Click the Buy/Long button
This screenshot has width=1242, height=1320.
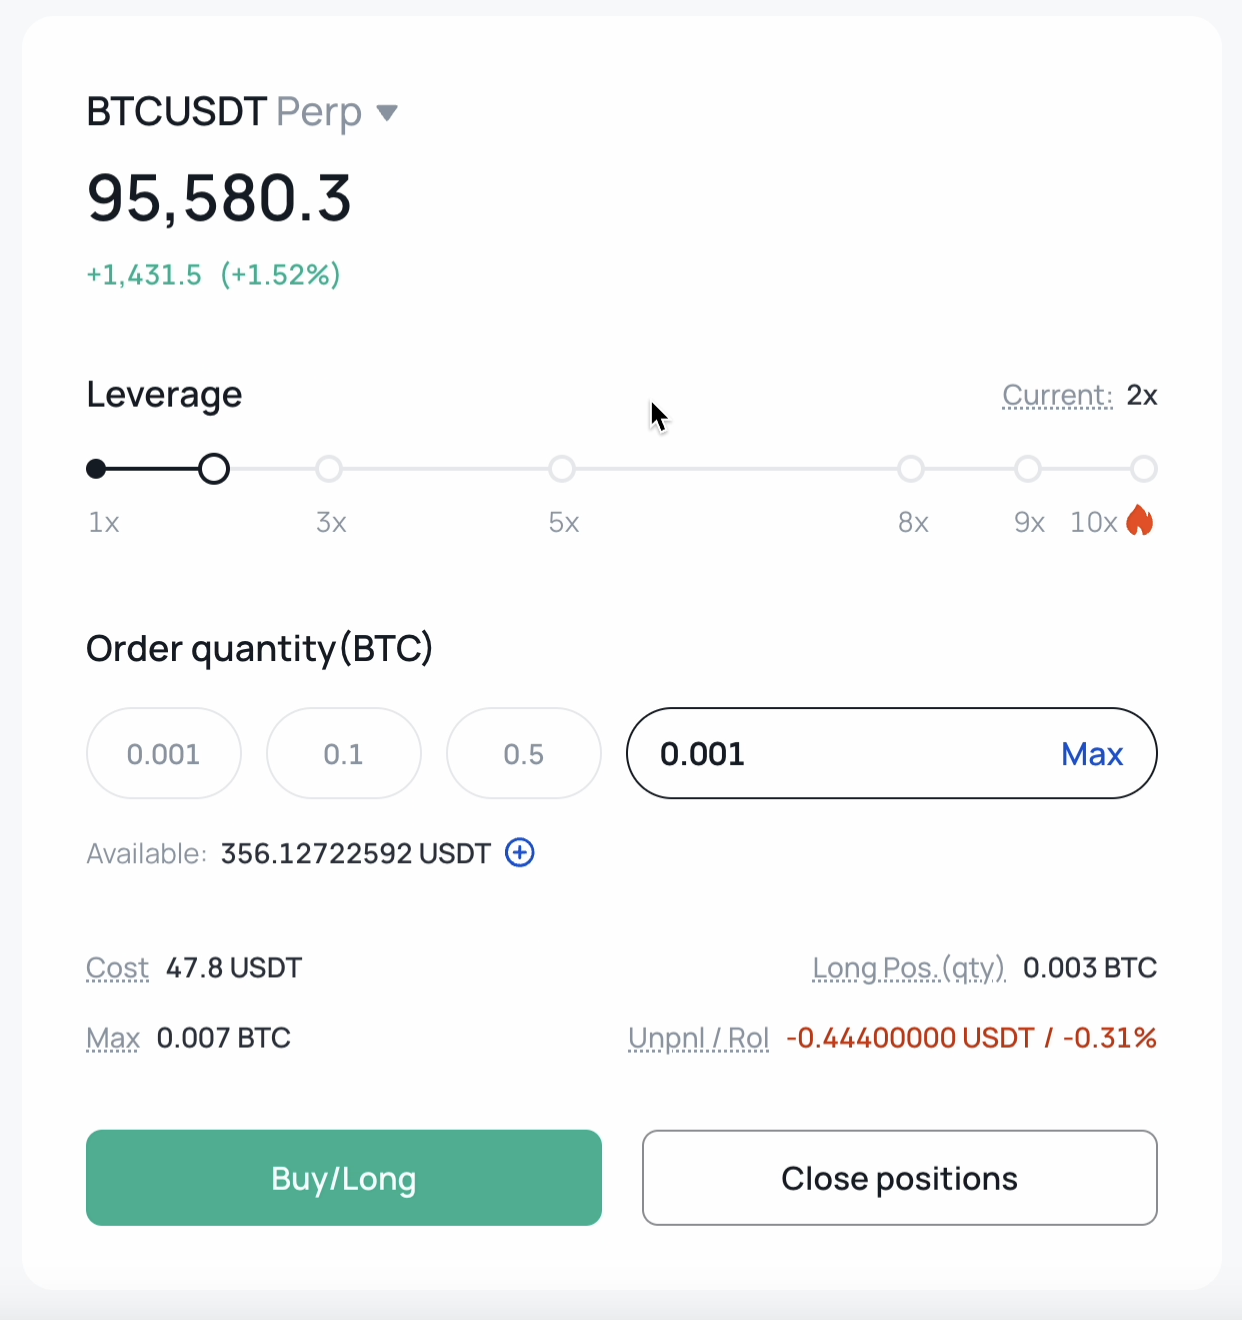(x=344, y=1178)
